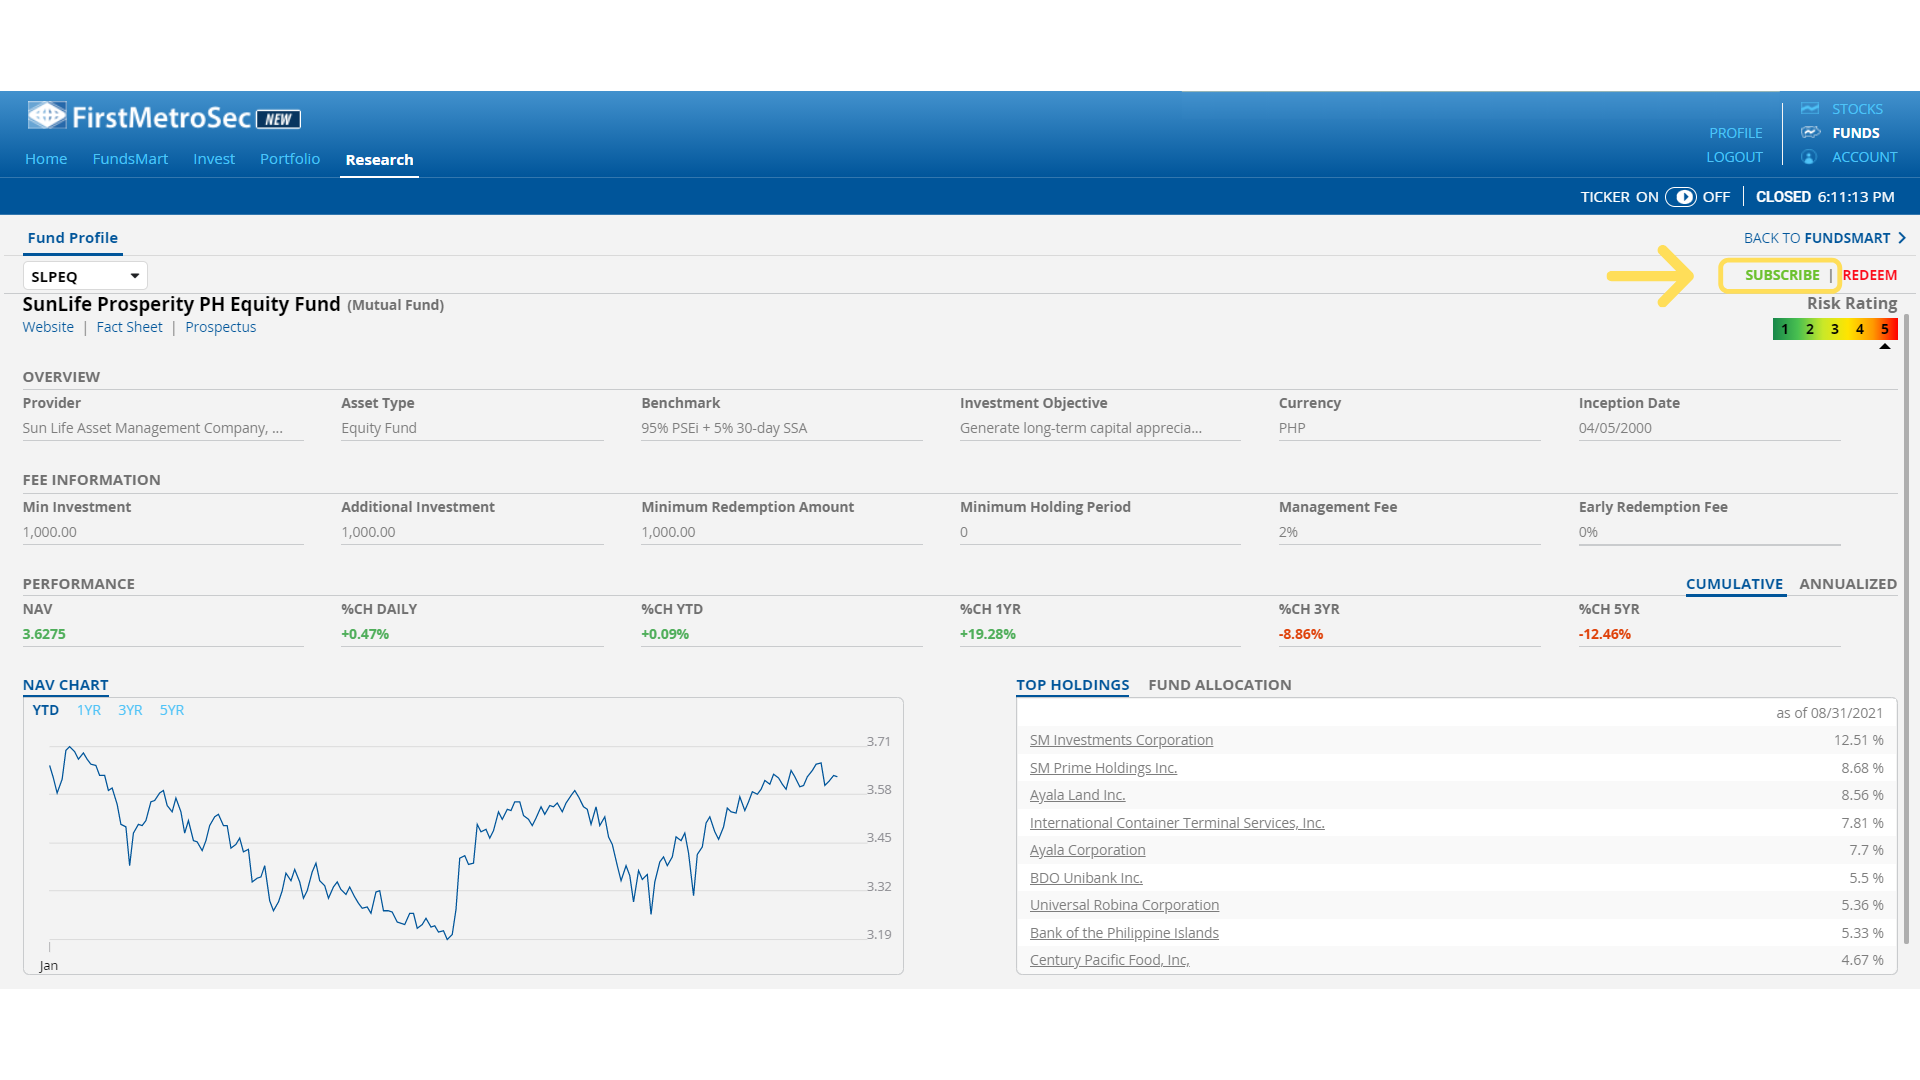The width and height of the screenshot is (1920, 1080).
Task: Open Ayala Corporation holding
Action: 1087,850
